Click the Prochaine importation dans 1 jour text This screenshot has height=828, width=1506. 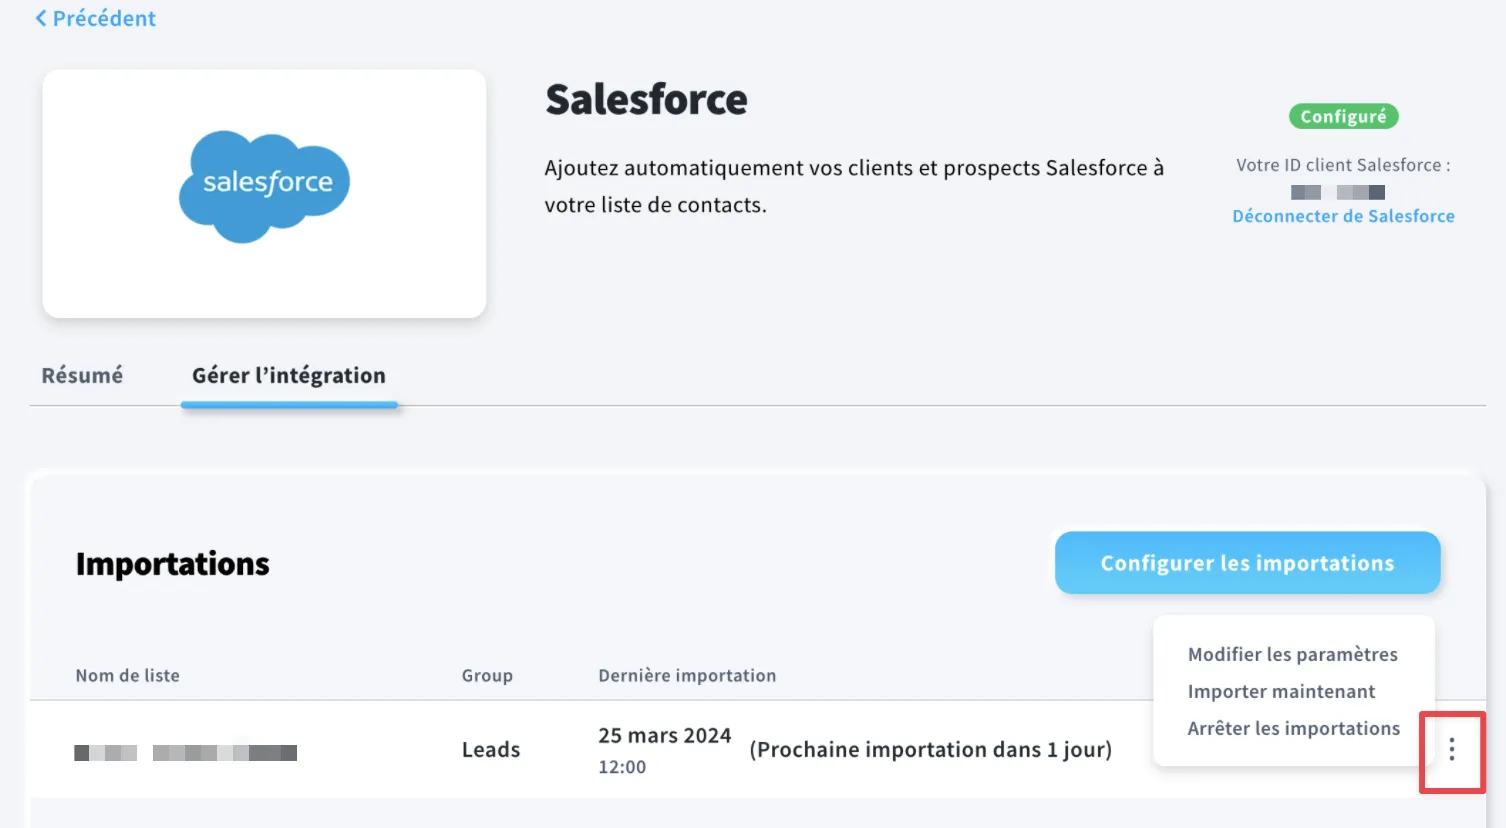click(x=931, y=750)
